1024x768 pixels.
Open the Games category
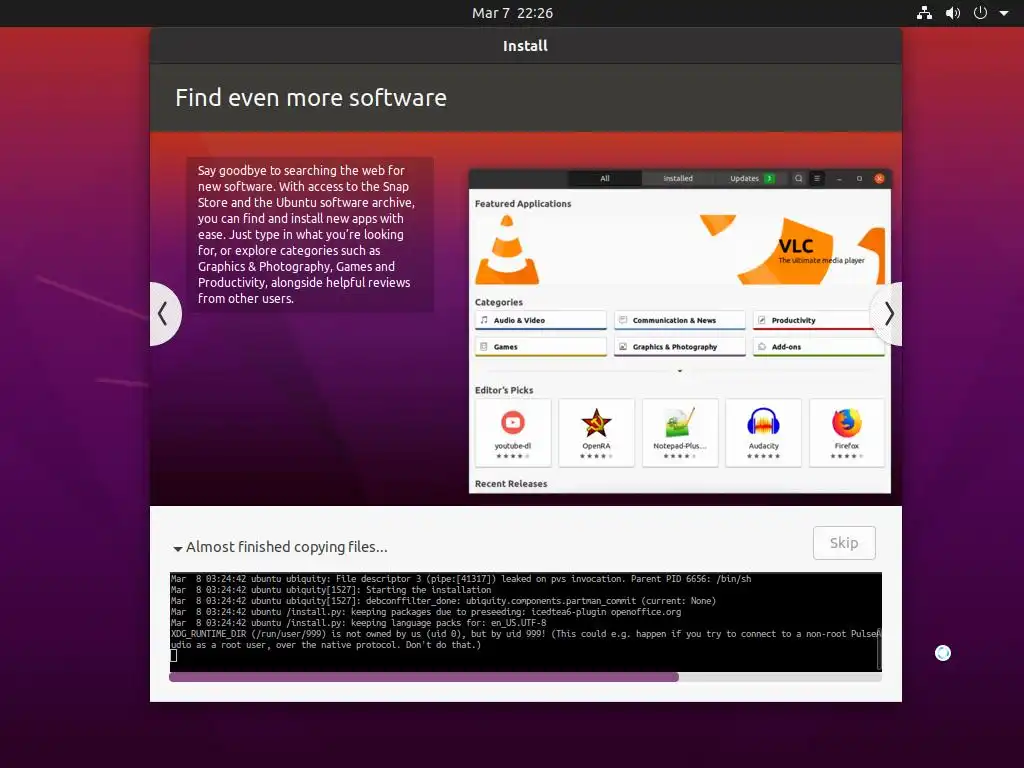tap(541, 347)
